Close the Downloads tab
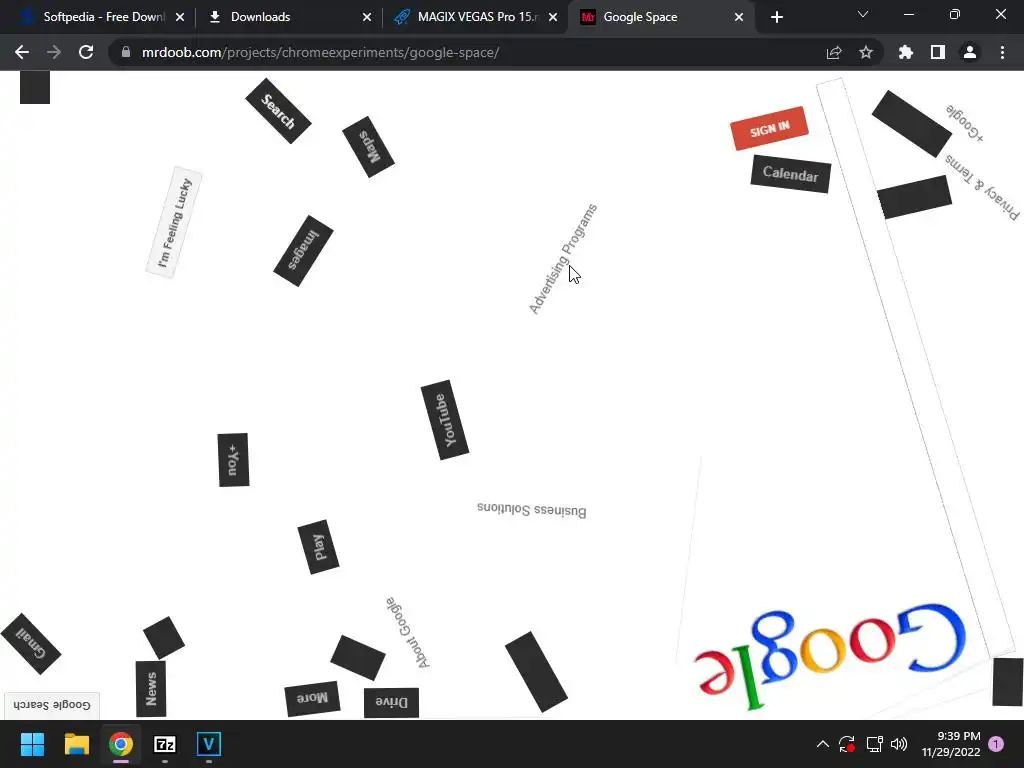This screenshot has height=768, width=1024. click(367, 17)
